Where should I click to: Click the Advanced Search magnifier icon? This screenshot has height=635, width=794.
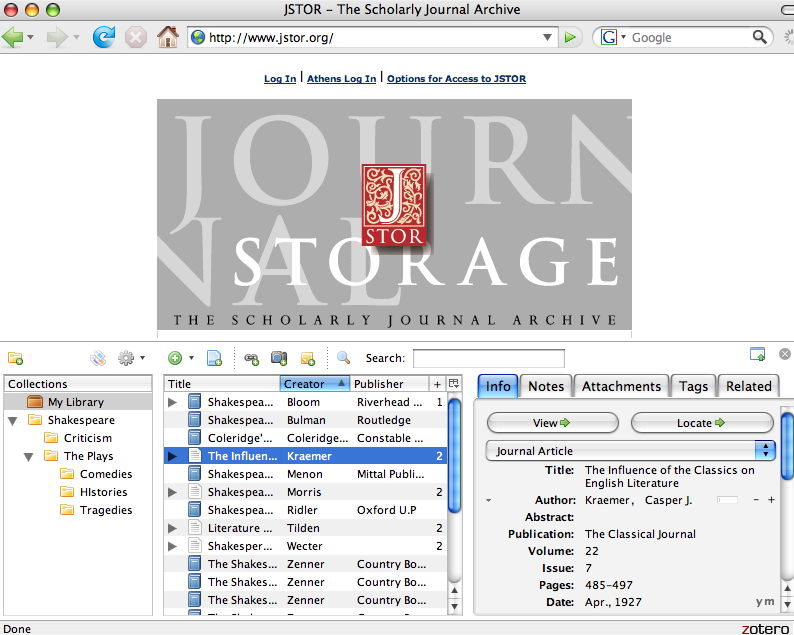[x=343, y=358]
